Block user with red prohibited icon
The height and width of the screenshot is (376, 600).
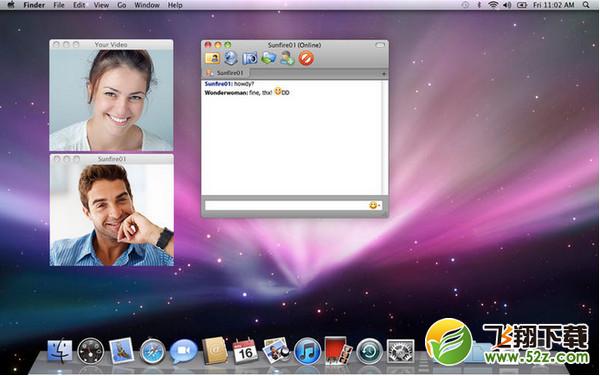point(306,59)
